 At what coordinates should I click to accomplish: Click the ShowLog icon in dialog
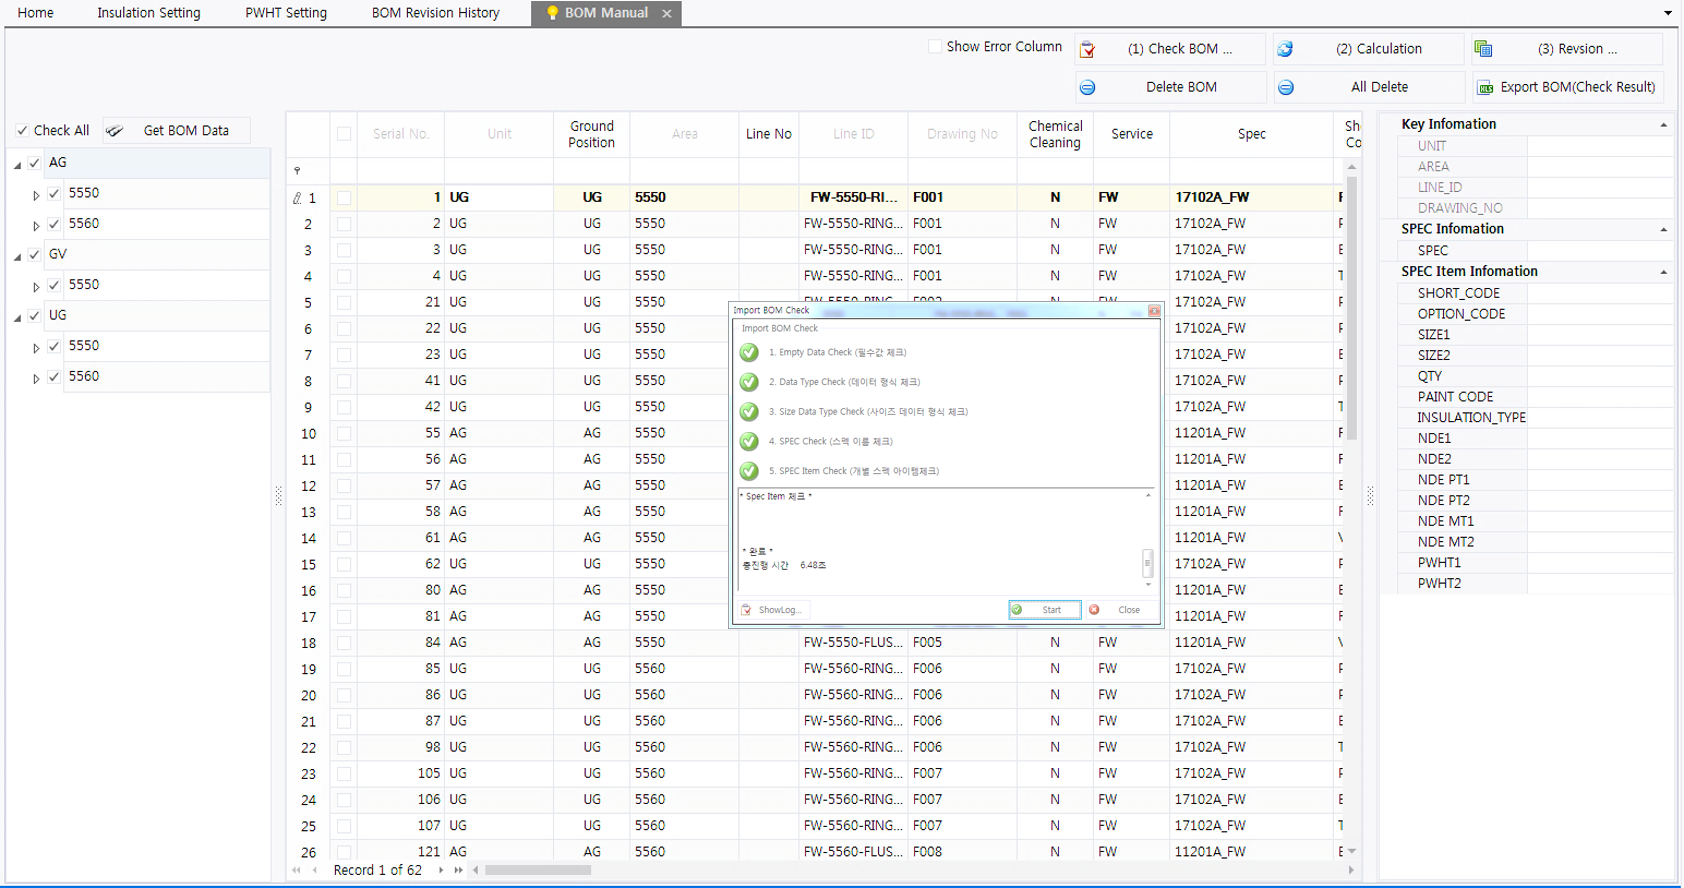pyautogui.click(x=746, y=610)
